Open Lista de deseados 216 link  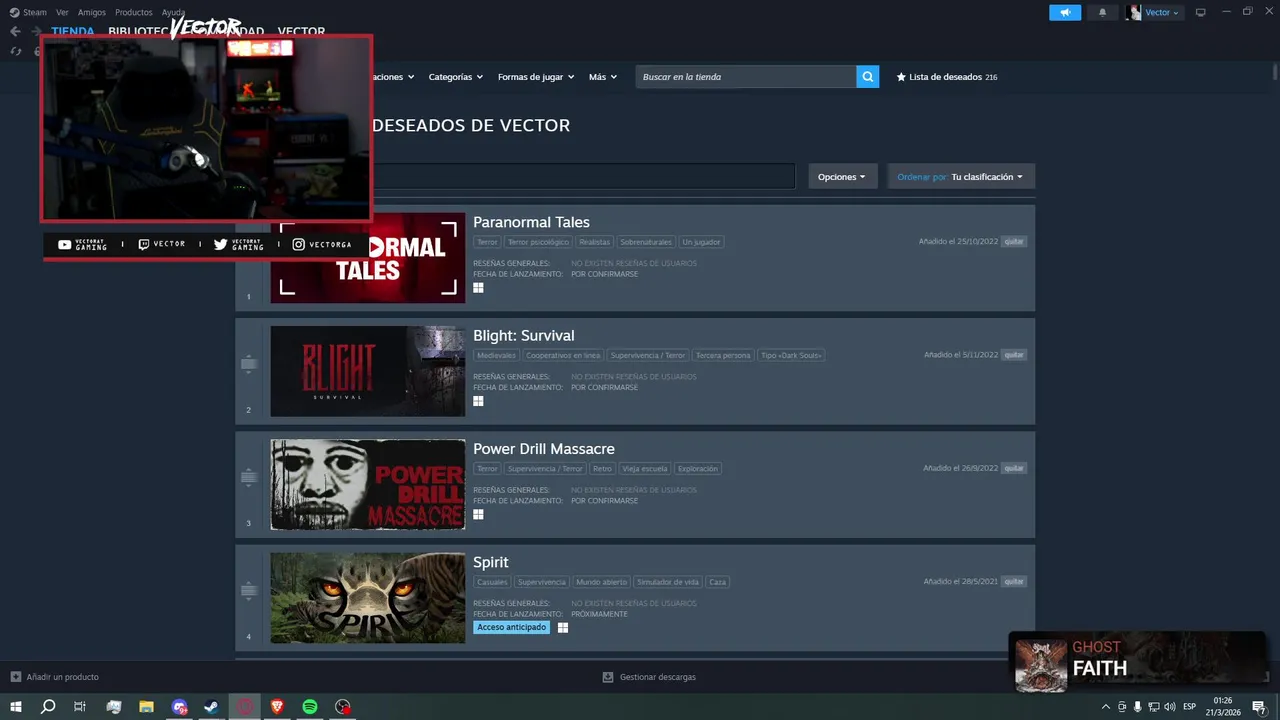point(947,77)
